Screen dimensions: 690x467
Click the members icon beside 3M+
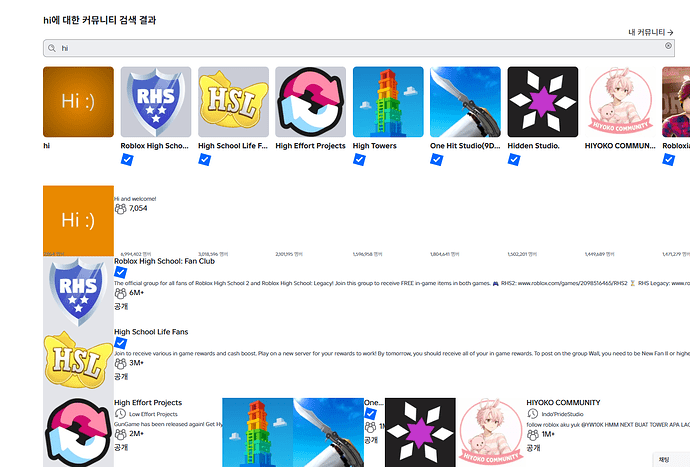pos(120,364)
